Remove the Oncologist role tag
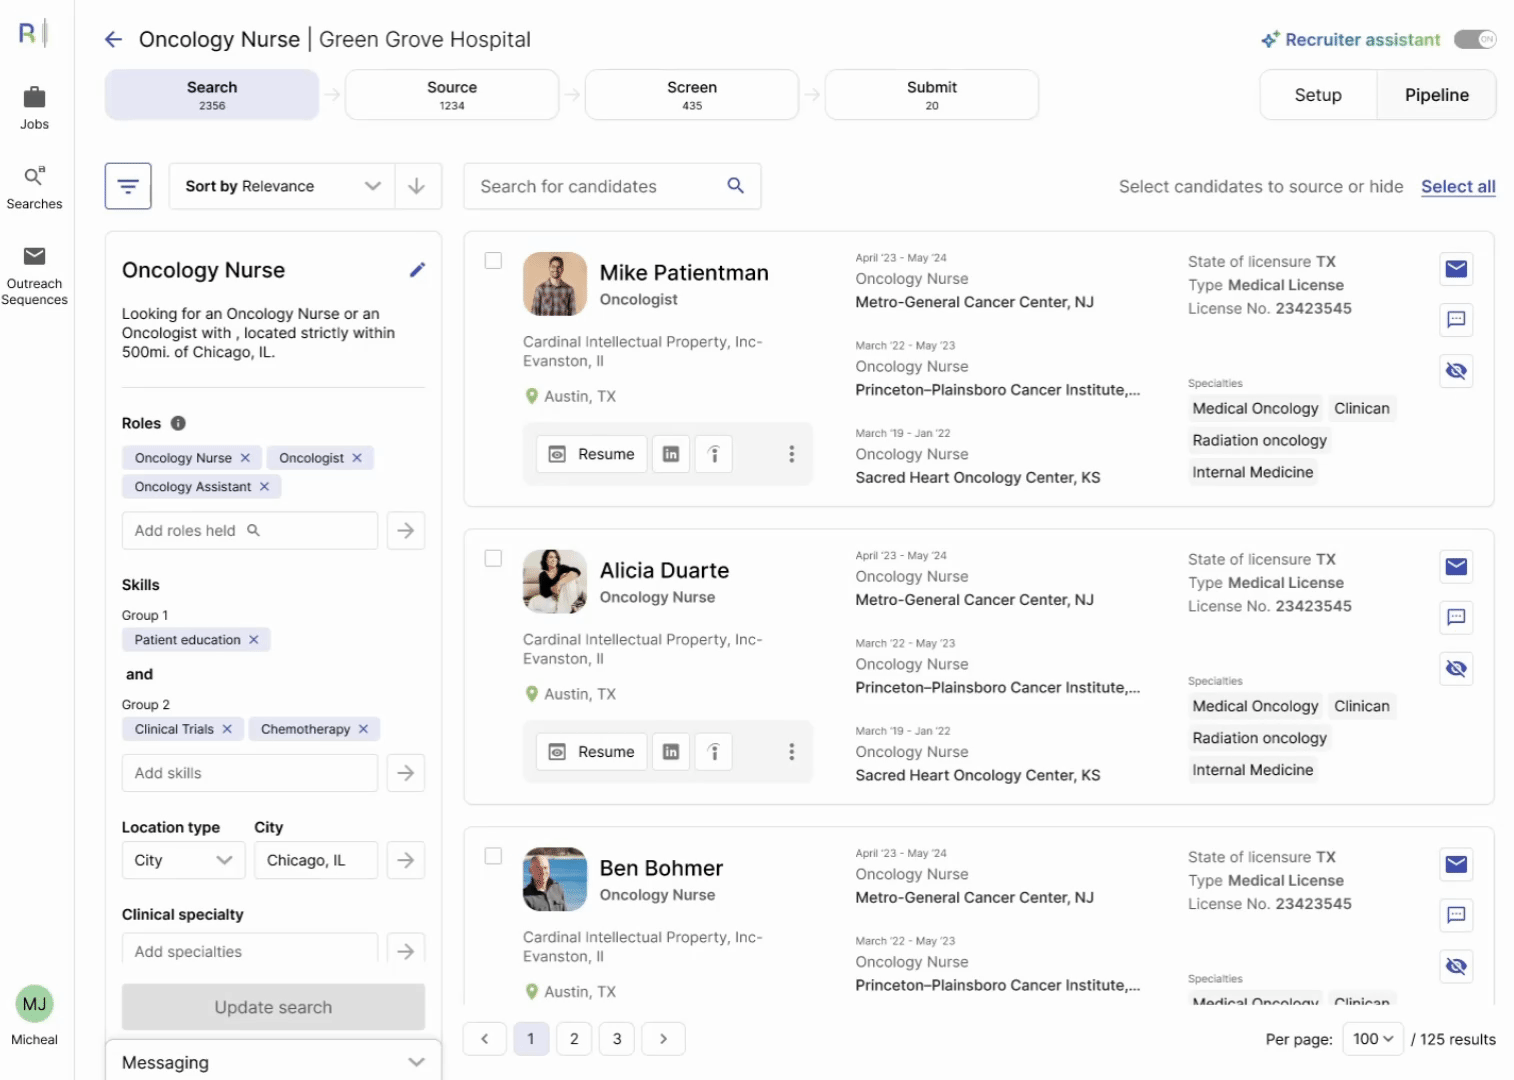This screenshot has height=1080, width=1514. (357, 458)
